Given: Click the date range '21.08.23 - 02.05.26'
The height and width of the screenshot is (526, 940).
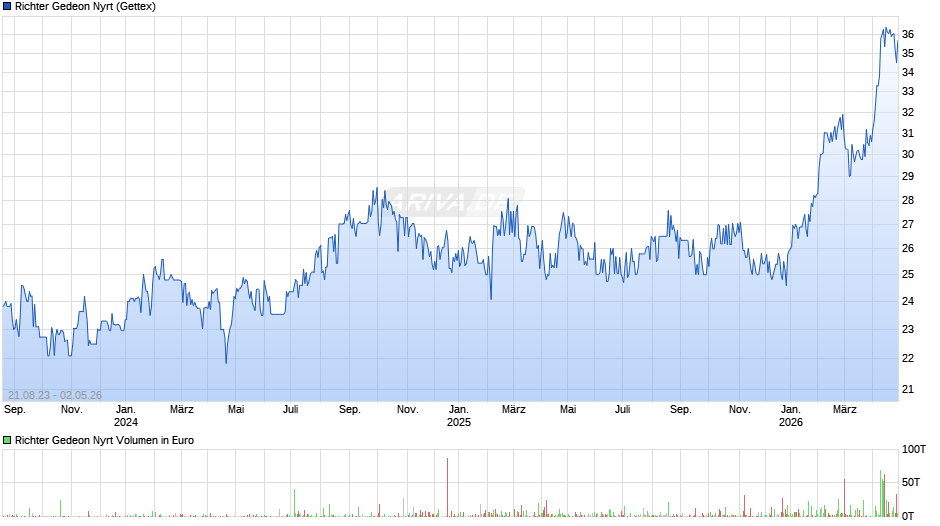Looking at the screenshot, I should pyautogui.click(x=55, y=395).
